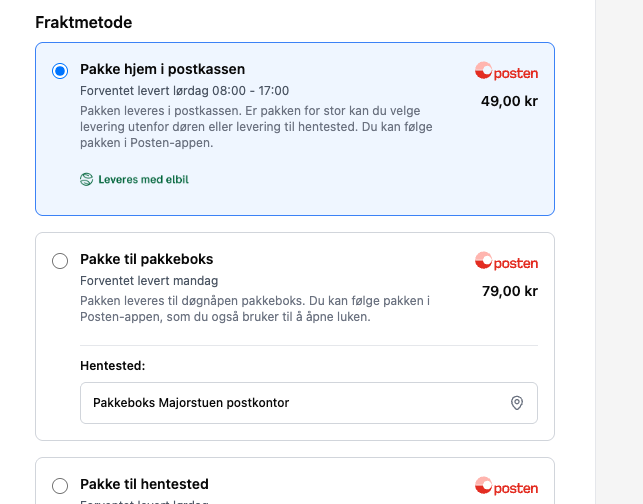Click the Pakke til pakkeboks title

point(146,259)
